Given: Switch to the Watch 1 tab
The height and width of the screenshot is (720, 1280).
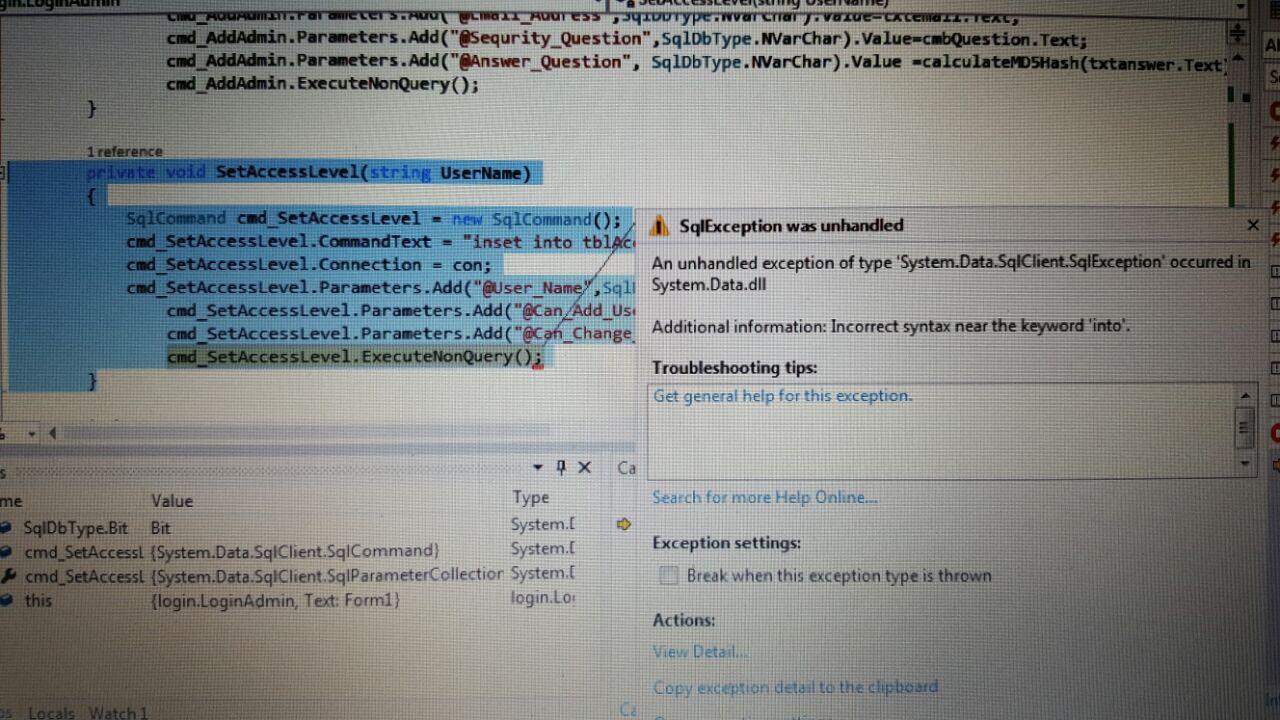Looking at the screenshot, I should [x=118, y=712].
